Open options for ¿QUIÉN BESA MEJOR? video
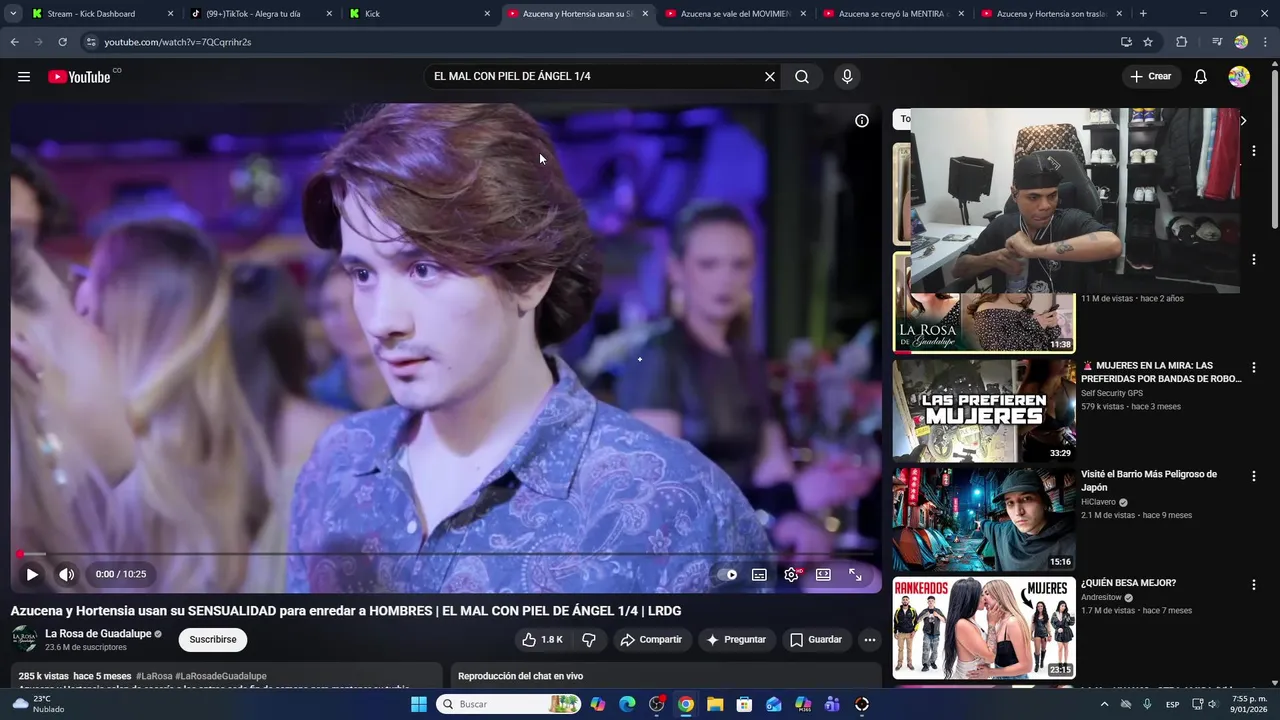 pos(1254,585)
